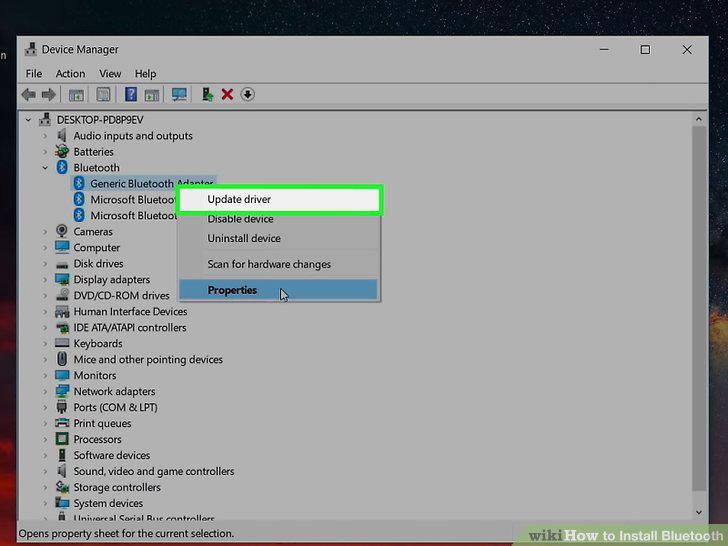The width and height of the screenshot is (728, 546).
Task: Click the Scan for hardware monitor icon
Action: (179, 95)
